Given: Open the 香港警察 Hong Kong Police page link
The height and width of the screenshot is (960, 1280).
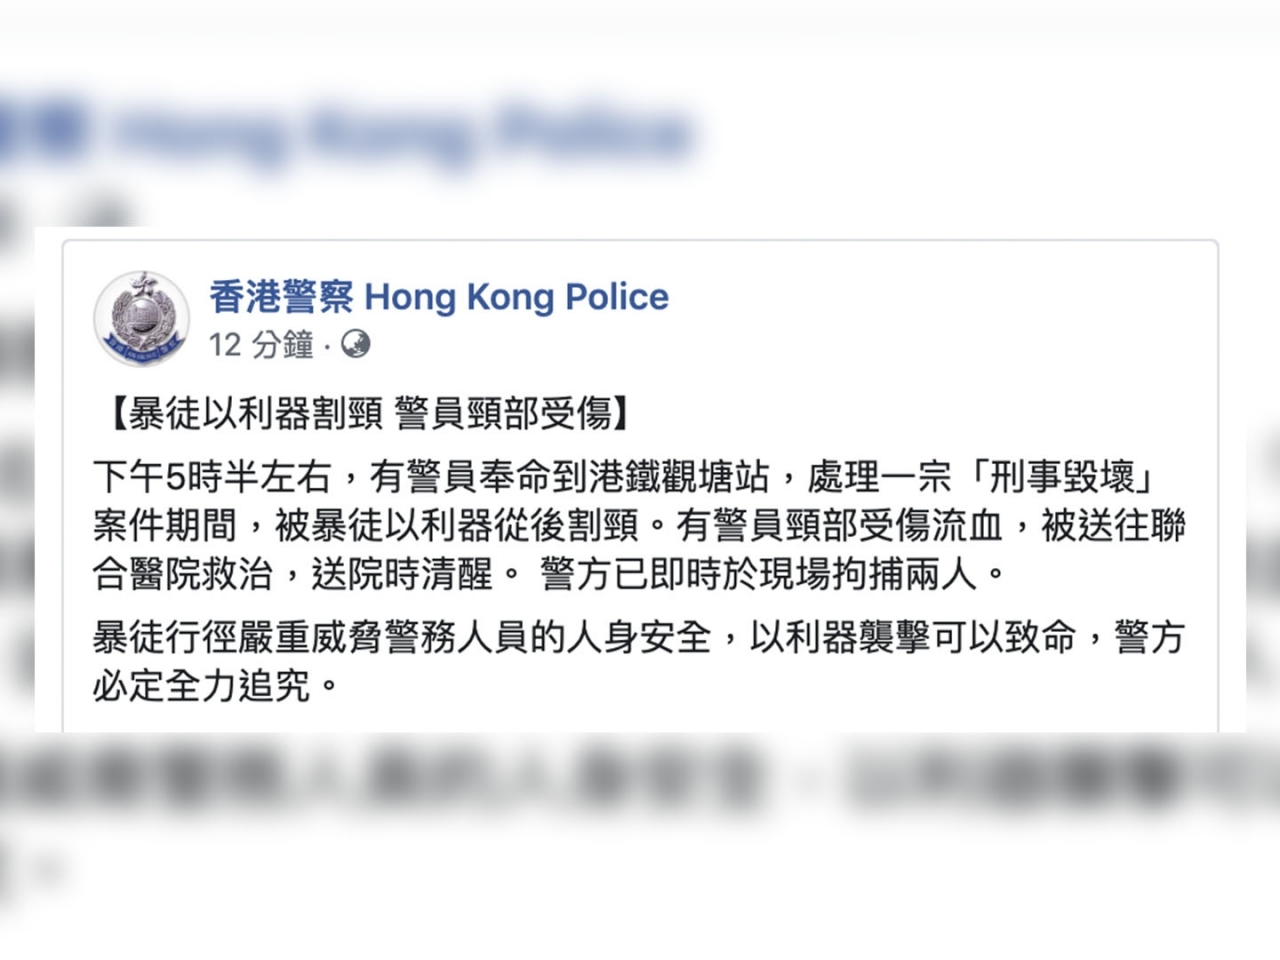Looking at the screenshot, I should pos(439,296).
